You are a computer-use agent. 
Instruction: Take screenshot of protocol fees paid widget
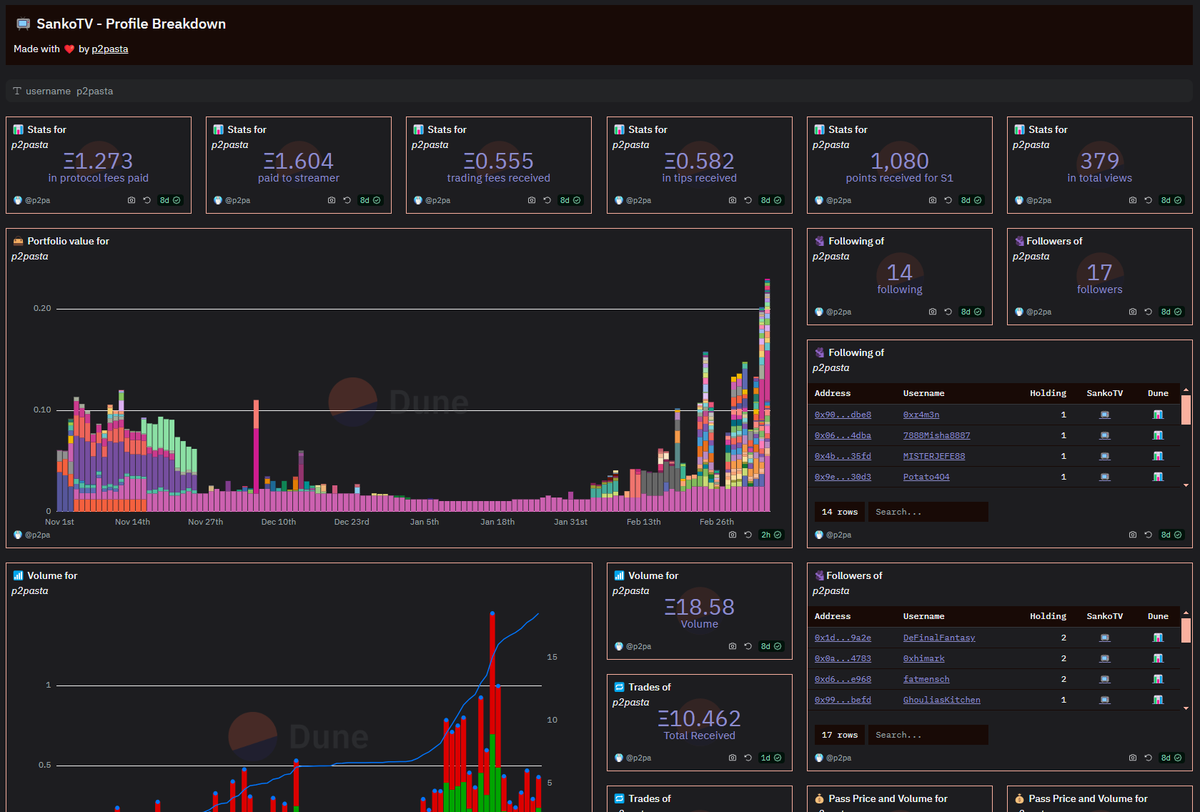coord(133,200)
